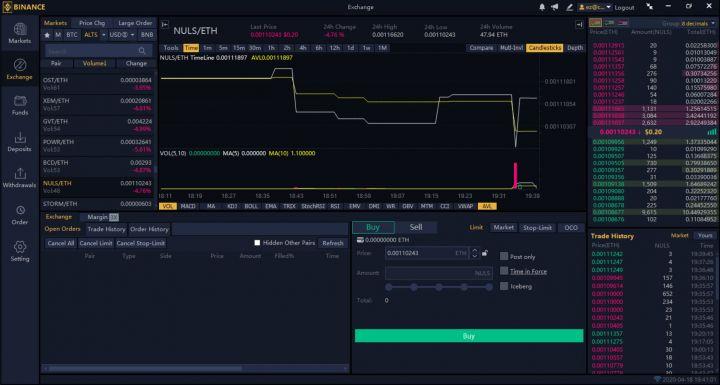Open the Markets sidebar icon
This screenshot has width=720, height=385.
(x=20, y=29)
